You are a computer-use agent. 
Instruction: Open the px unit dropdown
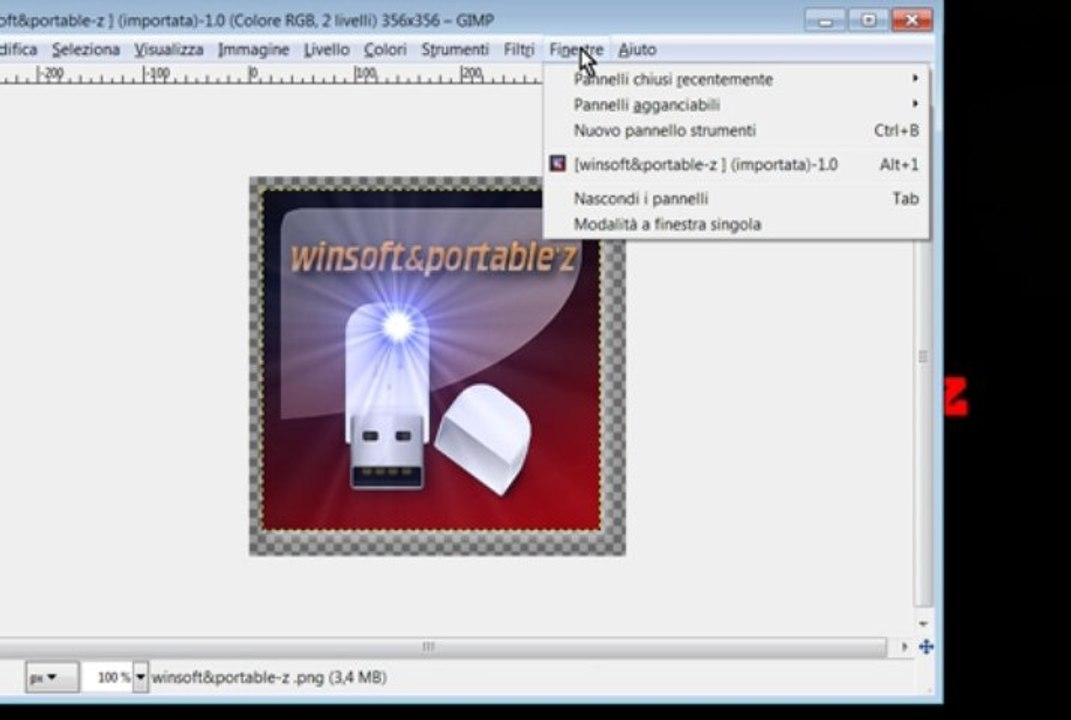point(52,677)
